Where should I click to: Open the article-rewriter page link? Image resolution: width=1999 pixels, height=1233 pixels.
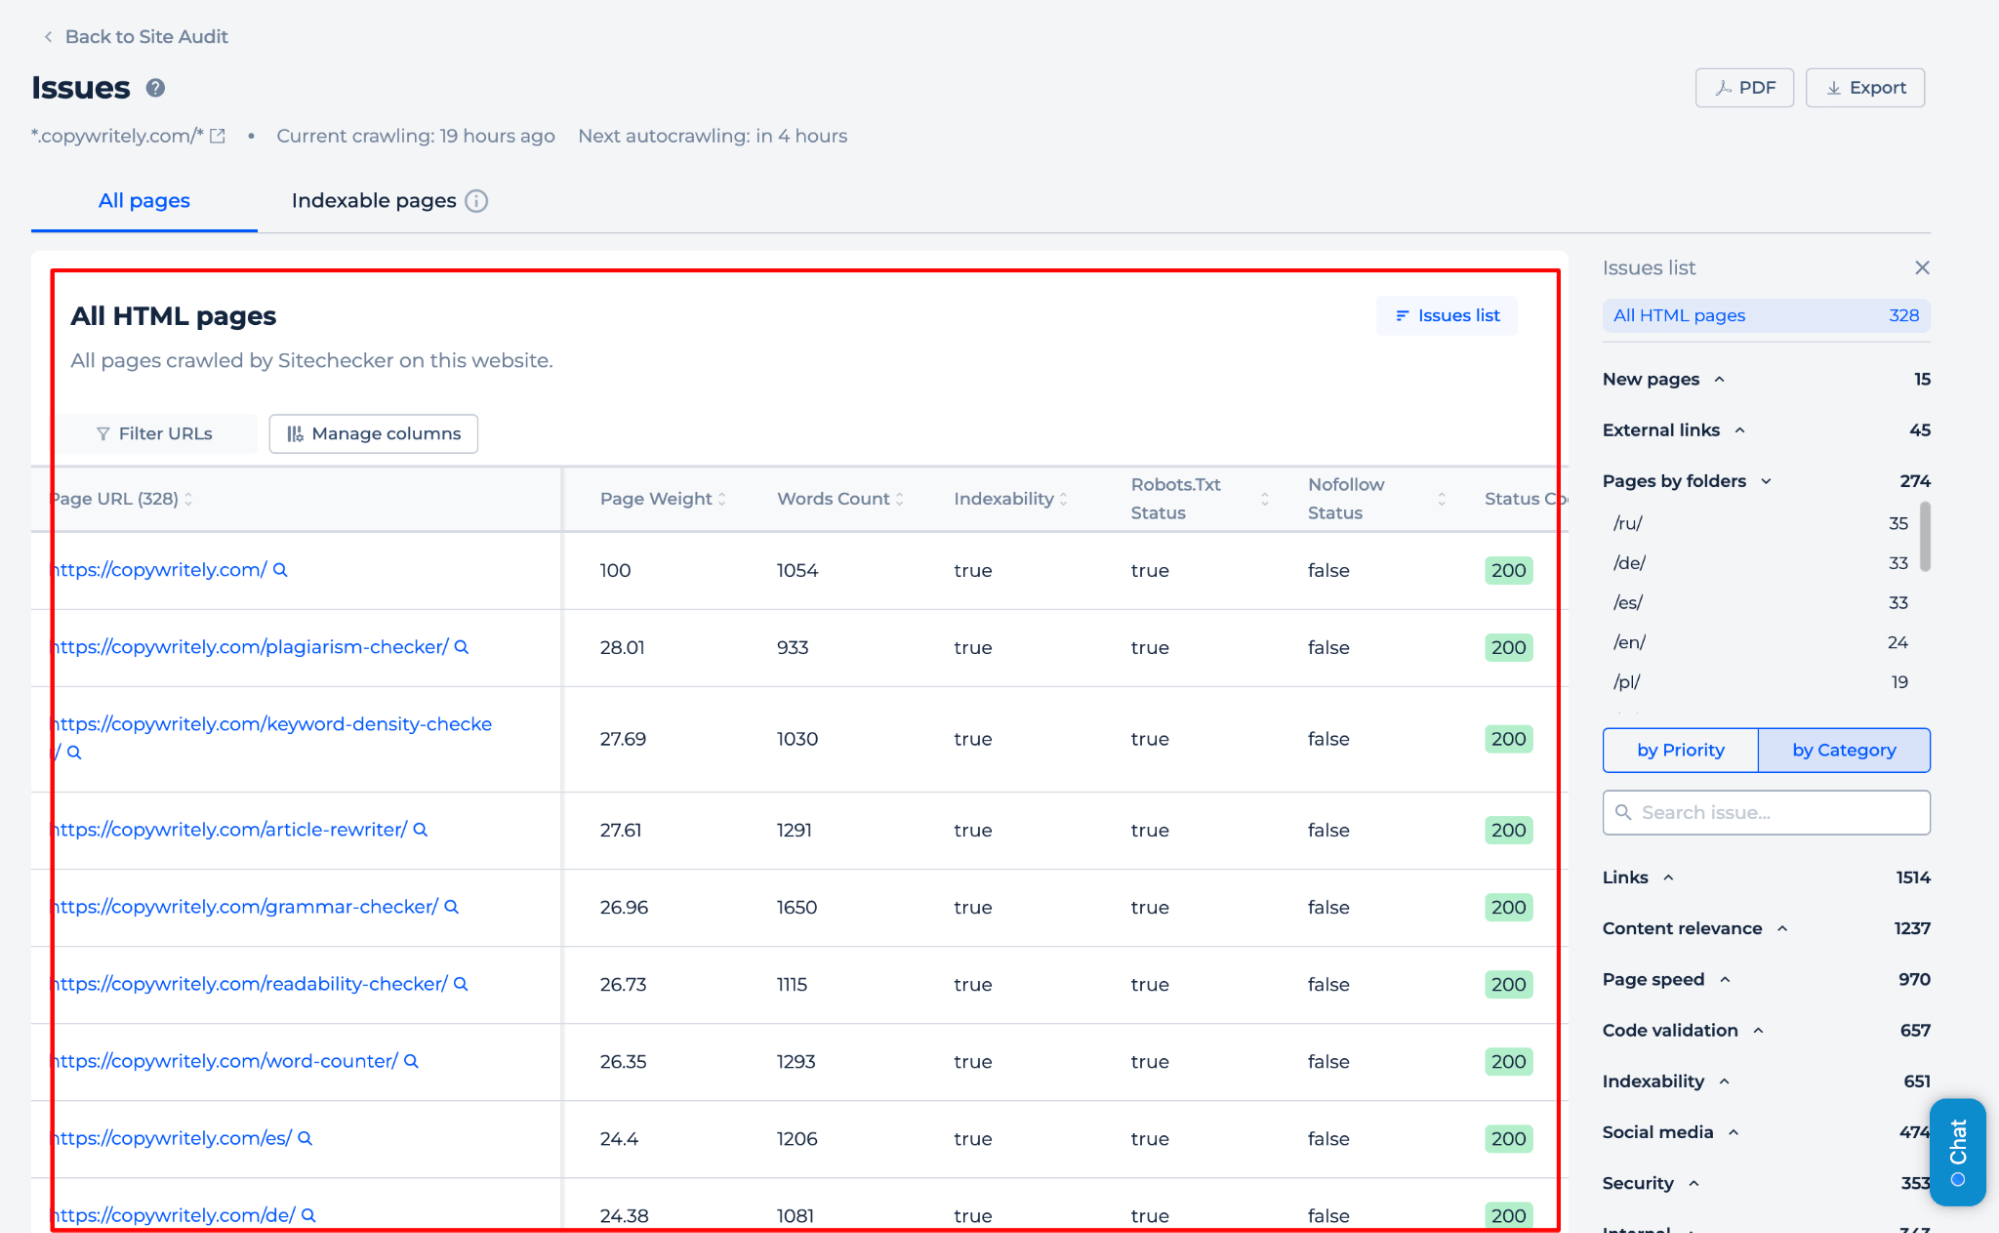(230, 830)
